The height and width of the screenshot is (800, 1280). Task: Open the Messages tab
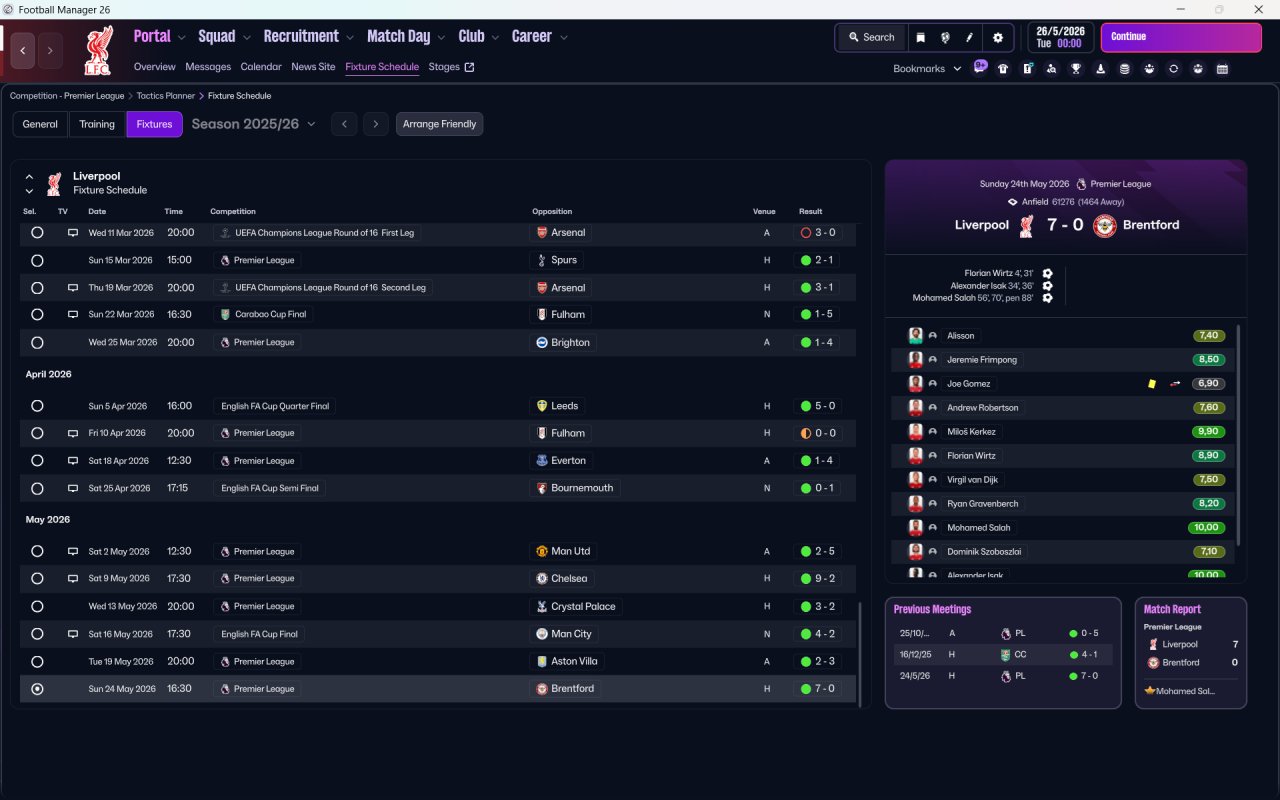[208, 67]
